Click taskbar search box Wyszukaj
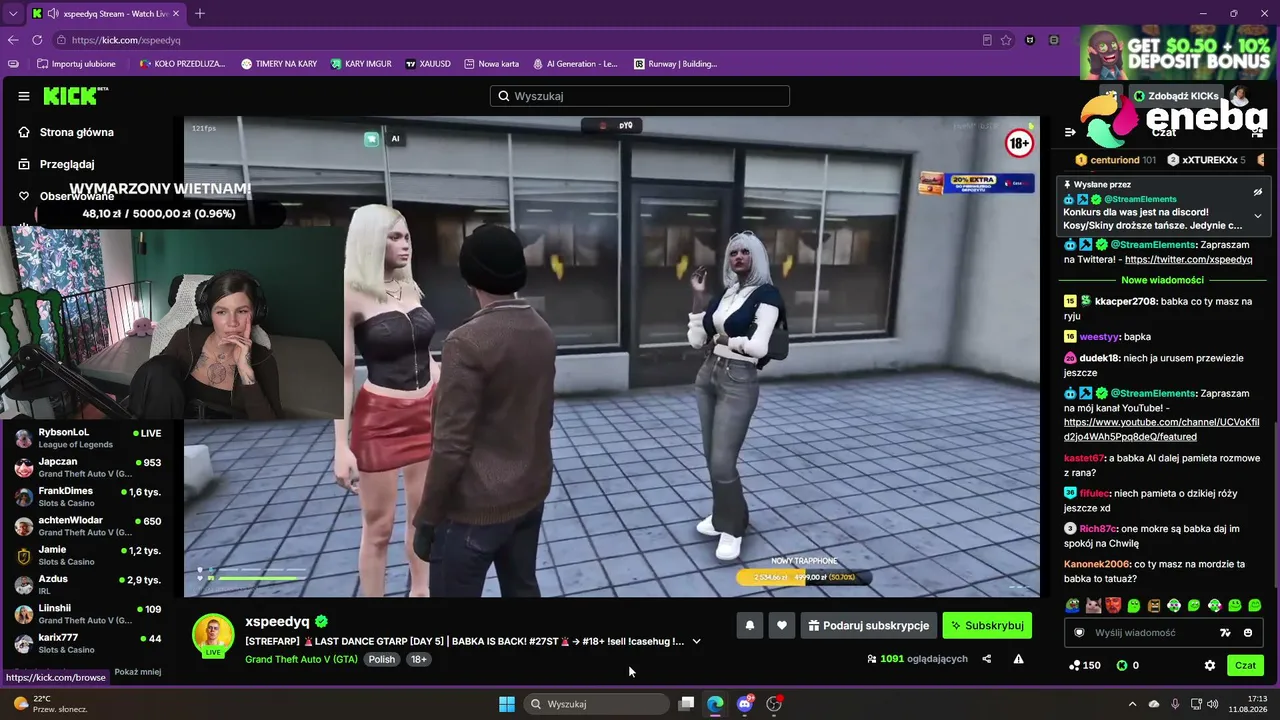This screenshot has width=1280, height=720. coord(598,704)
